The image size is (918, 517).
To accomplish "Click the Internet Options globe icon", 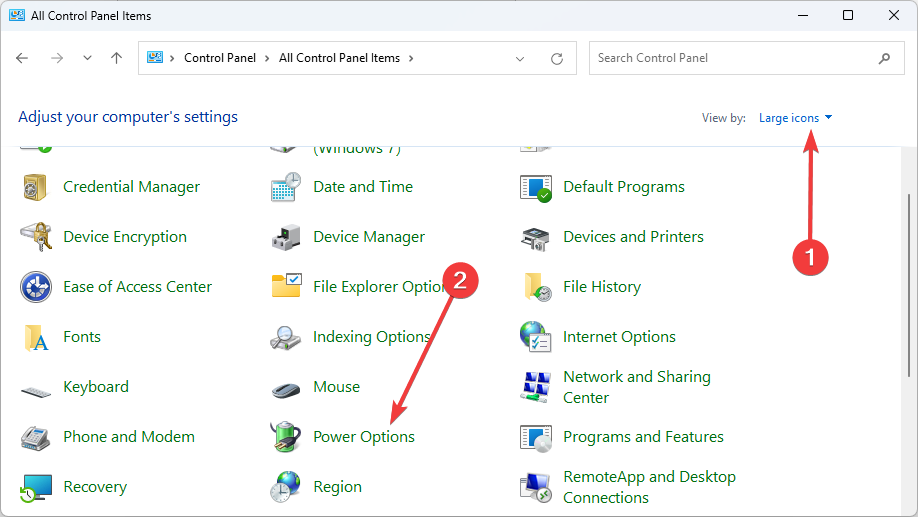I will coord(536,337).
